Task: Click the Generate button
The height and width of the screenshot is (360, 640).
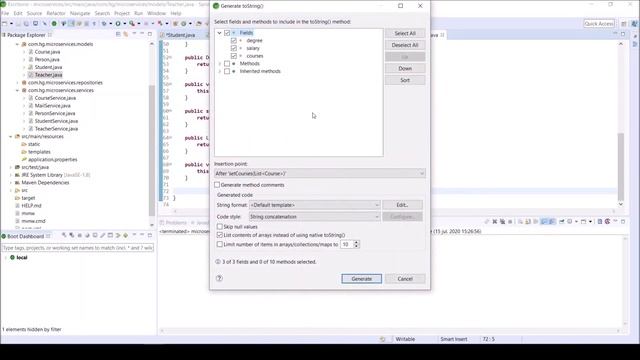Action: pyautogui.click(x=362, y=279)
